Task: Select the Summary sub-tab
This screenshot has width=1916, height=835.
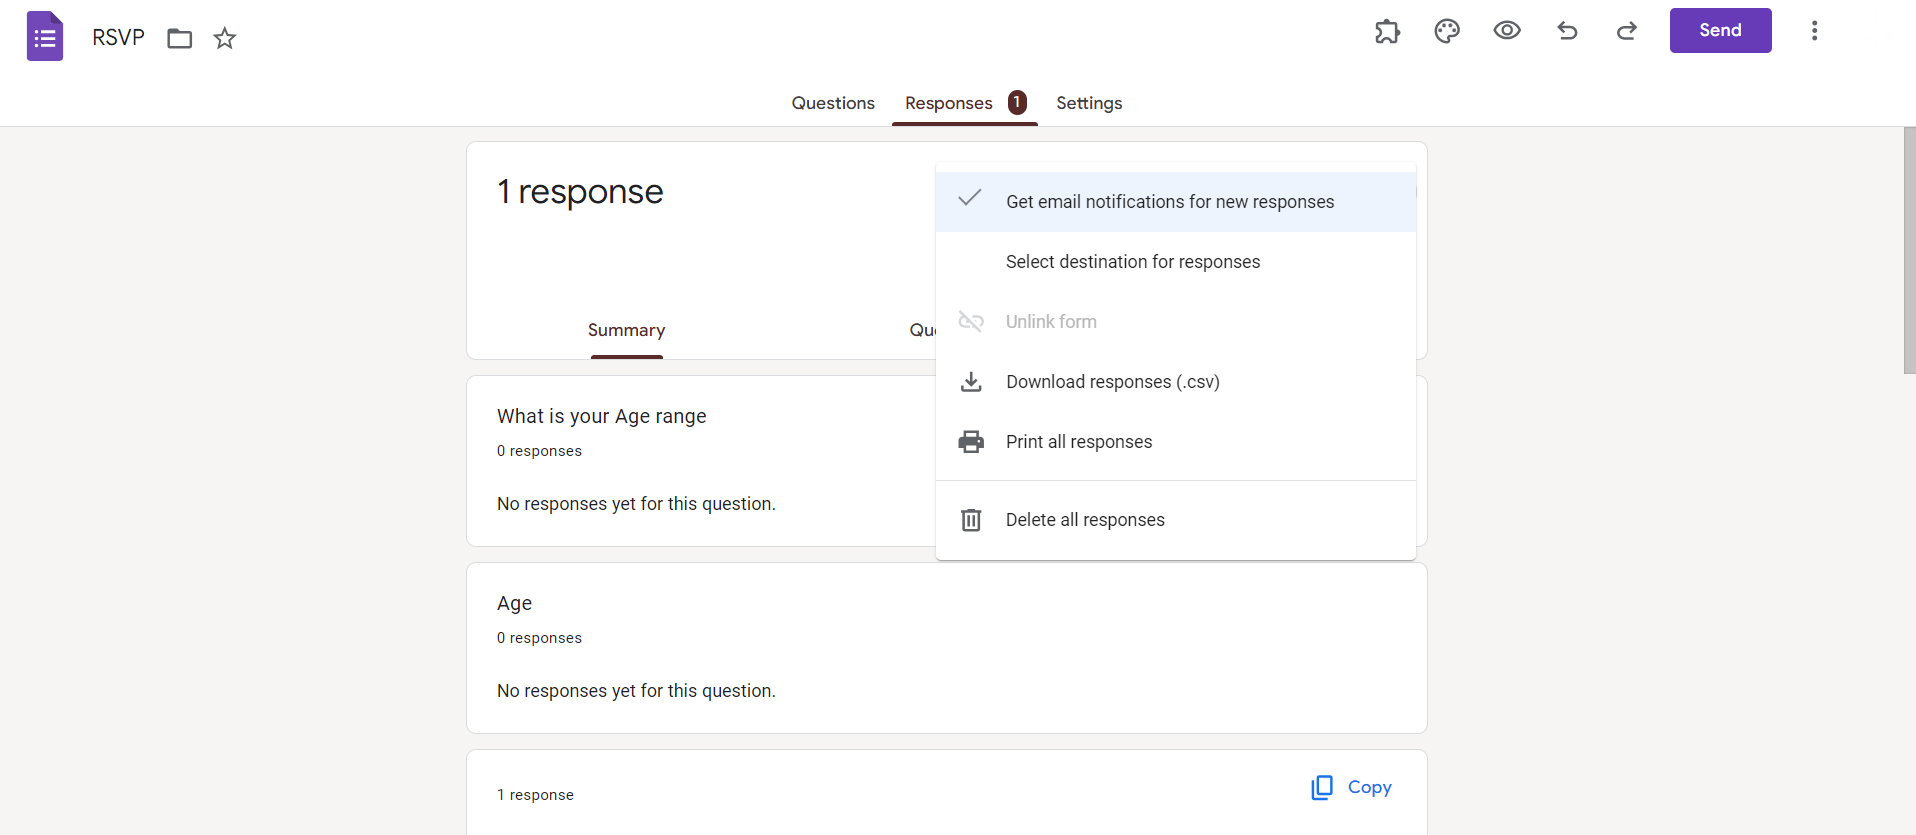Action: click(x=626, y=331)
